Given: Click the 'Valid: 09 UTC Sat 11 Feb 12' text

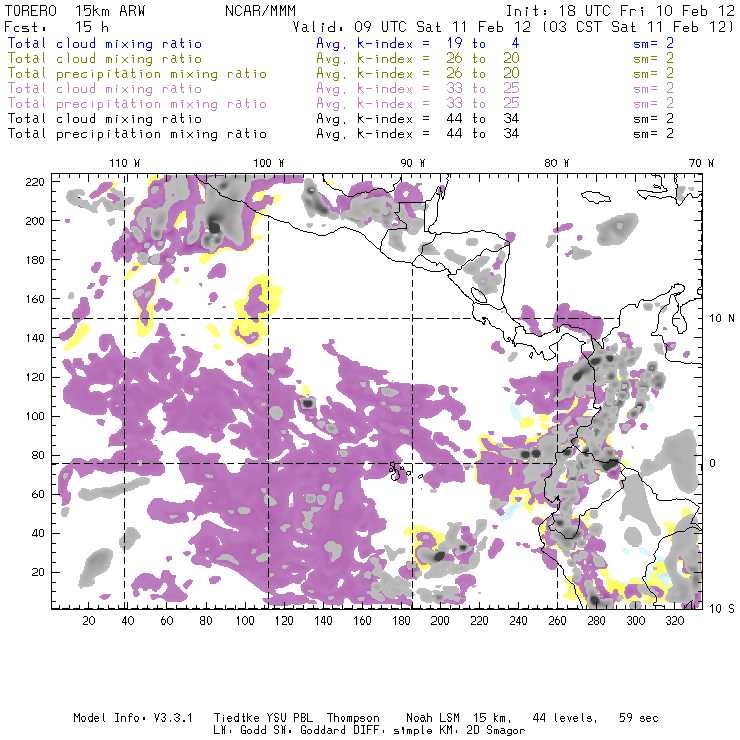Looking at the screenshot, I should [412, 26].
